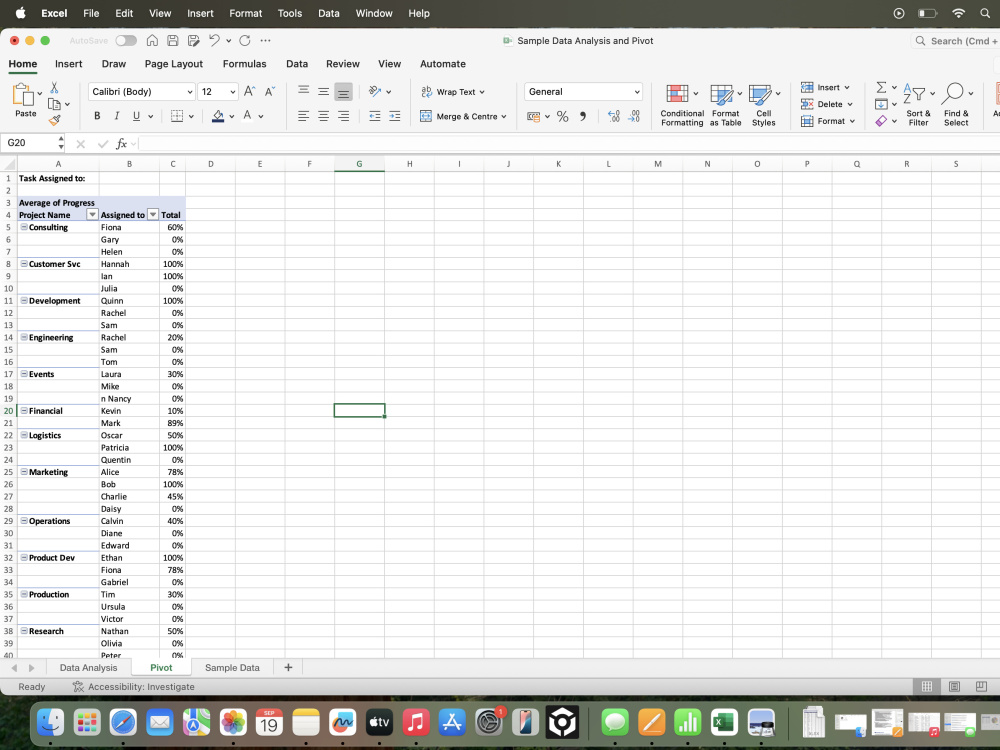Image resolution: width=1000 pixels, height=750 pixels.
Task: Open Finder from the Dock
Action: point(50,723)
